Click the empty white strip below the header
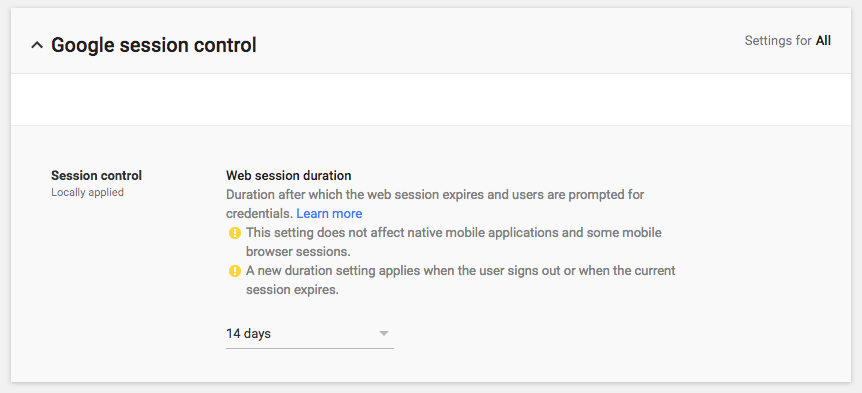This screenshot has width=862, height=393. [431, 99]
